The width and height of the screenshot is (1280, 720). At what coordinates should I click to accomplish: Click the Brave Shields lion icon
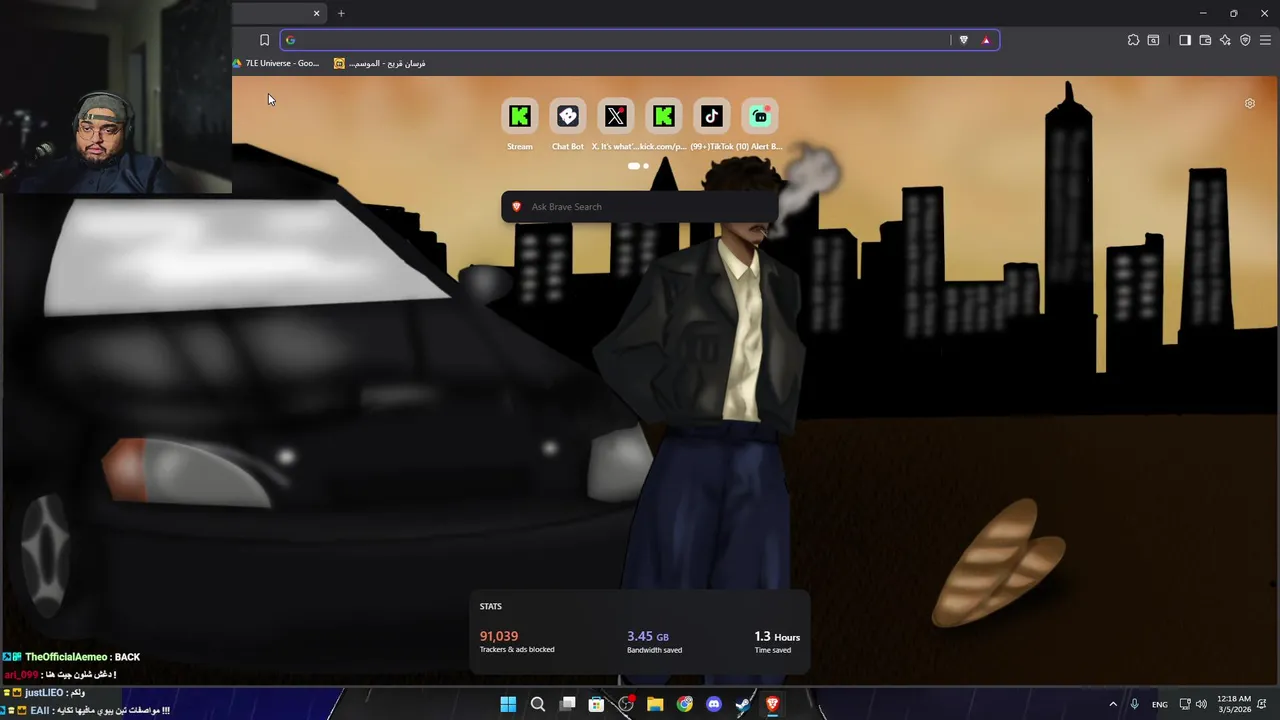tap(963, 40)
